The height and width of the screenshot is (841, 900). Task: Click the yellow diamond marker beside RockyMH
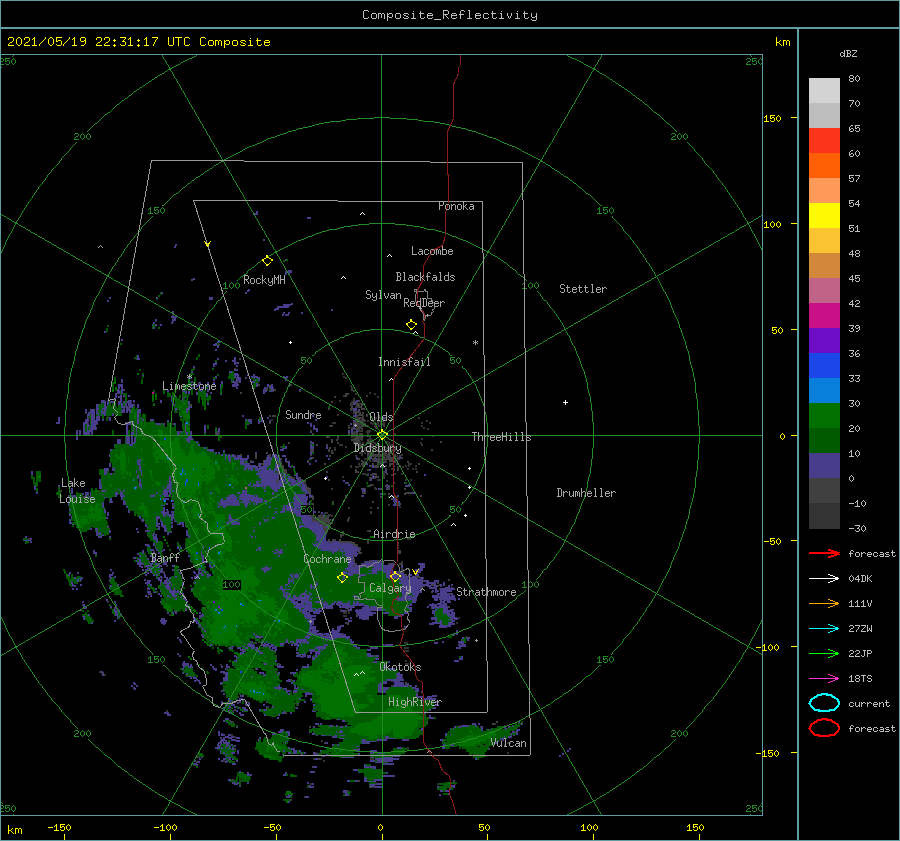(267, 261)
